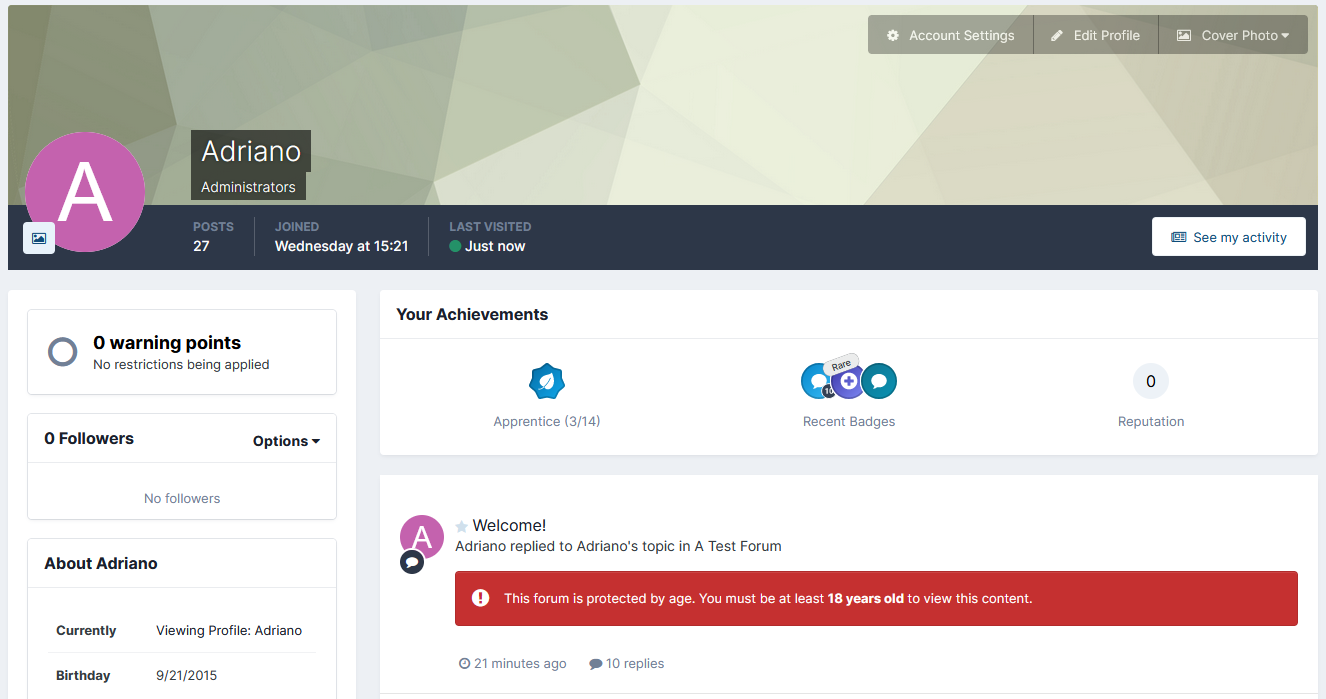This screenshot has width=1326, height=699.
Task: Click the Edit Profile button
Action: [1095, 35]
